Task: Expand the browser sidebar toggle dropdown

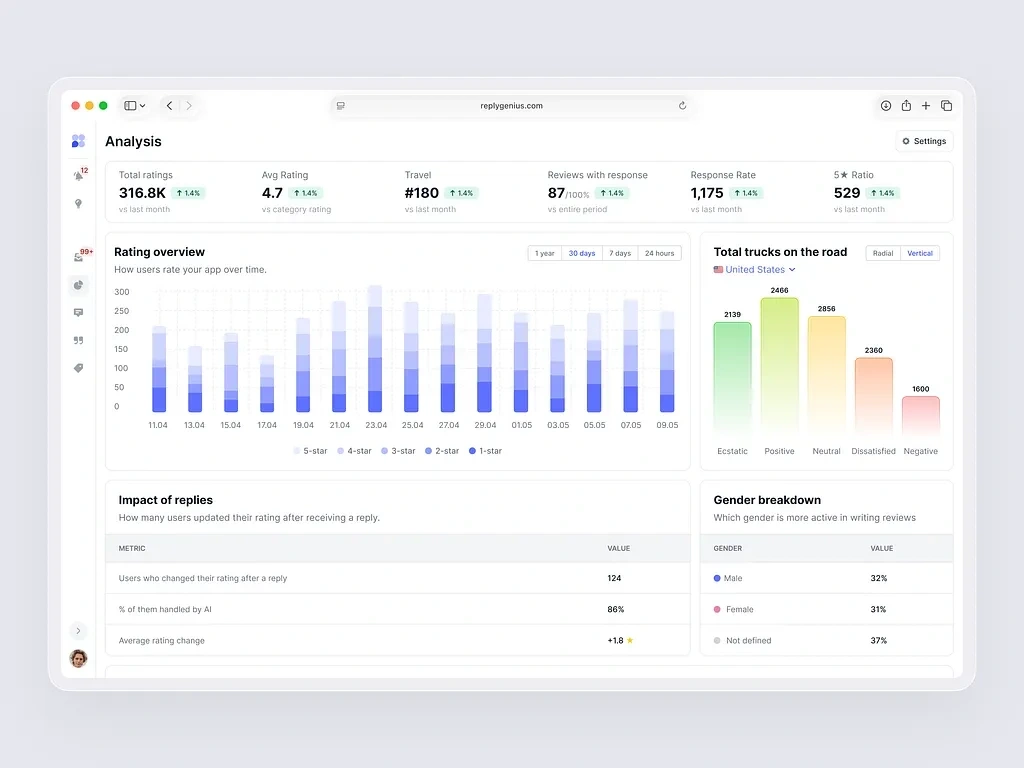Action: pos(135,105)
